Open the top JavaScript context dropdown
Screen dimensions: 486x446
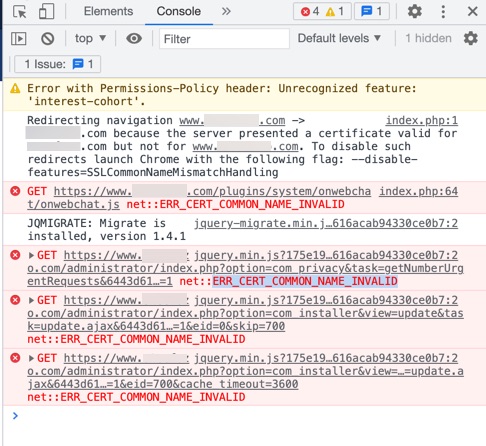coord(90,38)
